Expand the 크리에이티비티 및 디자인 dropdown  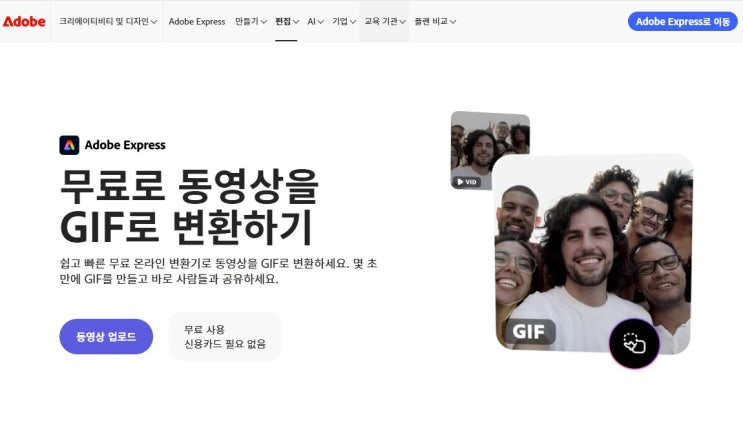coord(108,21)
